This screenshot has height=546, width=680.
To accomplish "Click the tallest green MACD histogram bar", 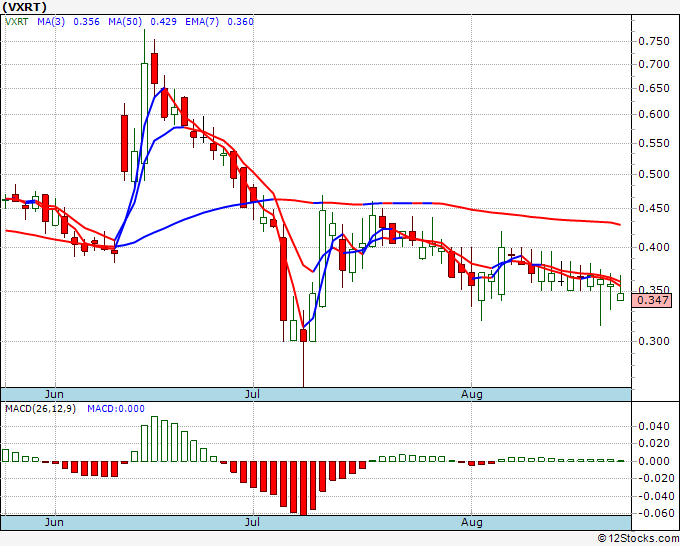I will [x=154, y=439].
